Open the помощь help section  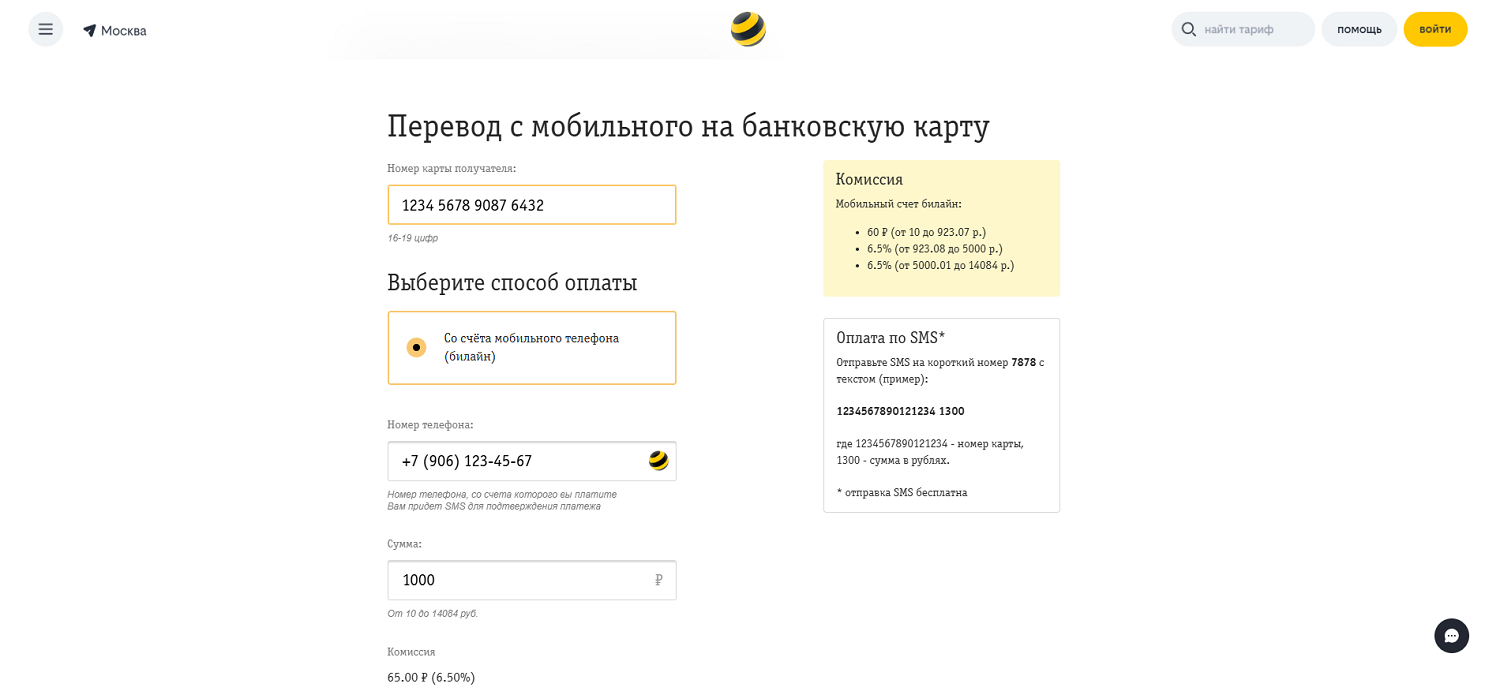[1359, 29]
